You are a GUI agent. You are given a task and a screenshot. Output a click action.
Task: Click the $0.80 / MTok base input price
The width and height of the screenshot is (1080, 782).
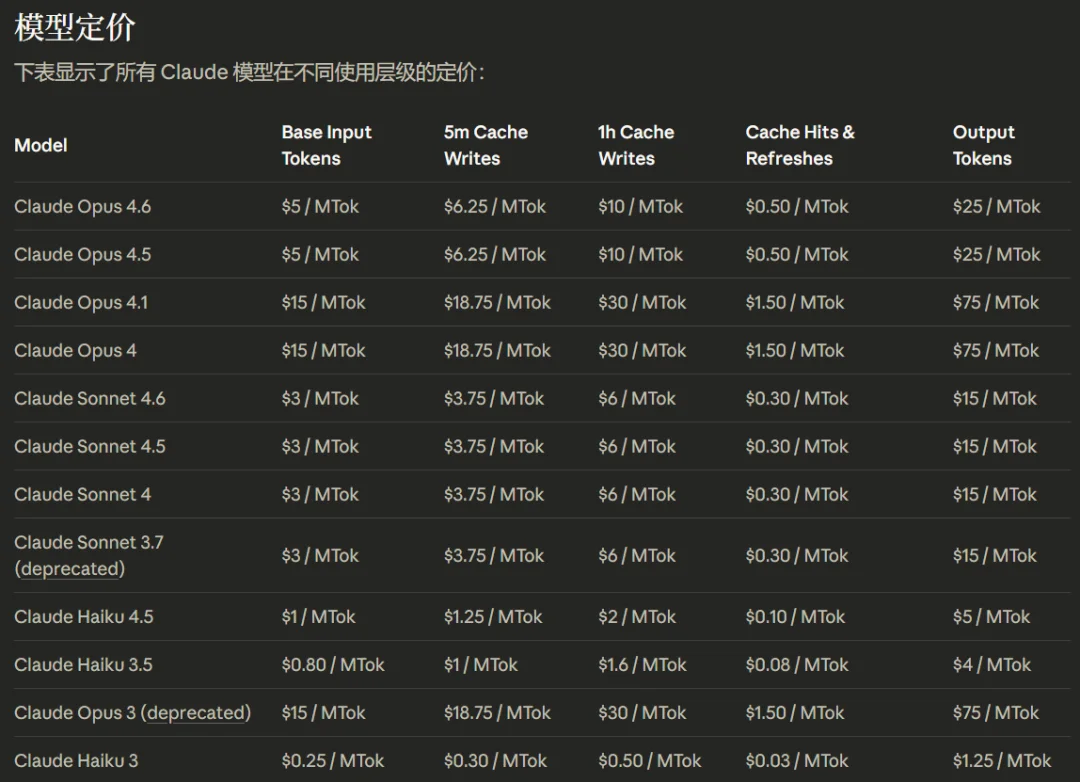[333, 665]
